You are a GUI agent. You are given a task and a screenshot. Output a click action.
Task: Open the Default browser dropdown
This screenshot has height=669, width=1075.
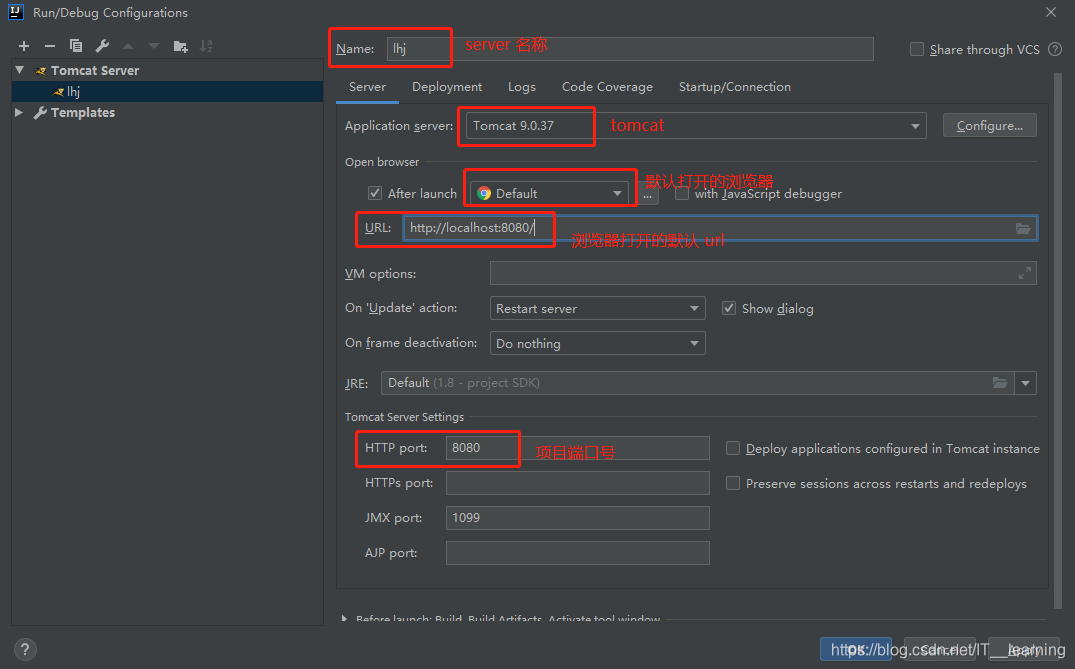[x=549, y=193]
